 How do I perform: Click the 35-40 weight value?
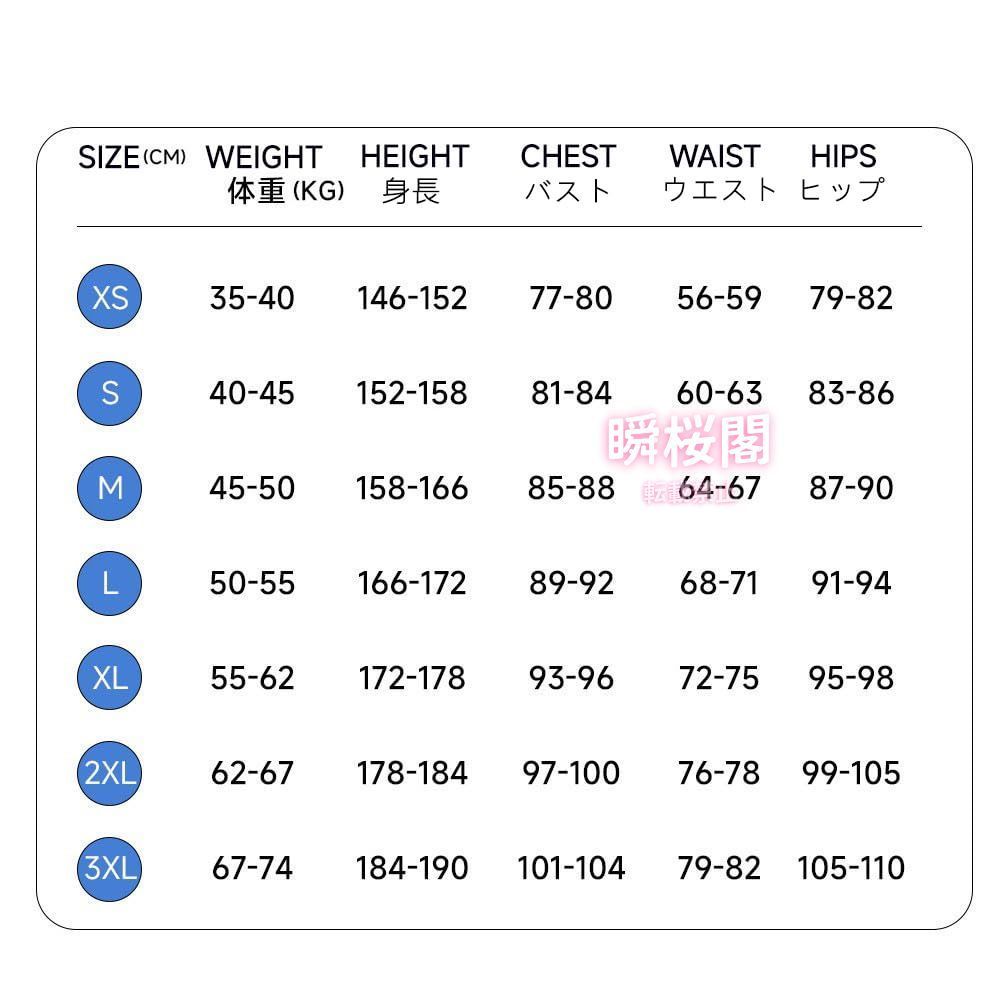click(252, 298)
